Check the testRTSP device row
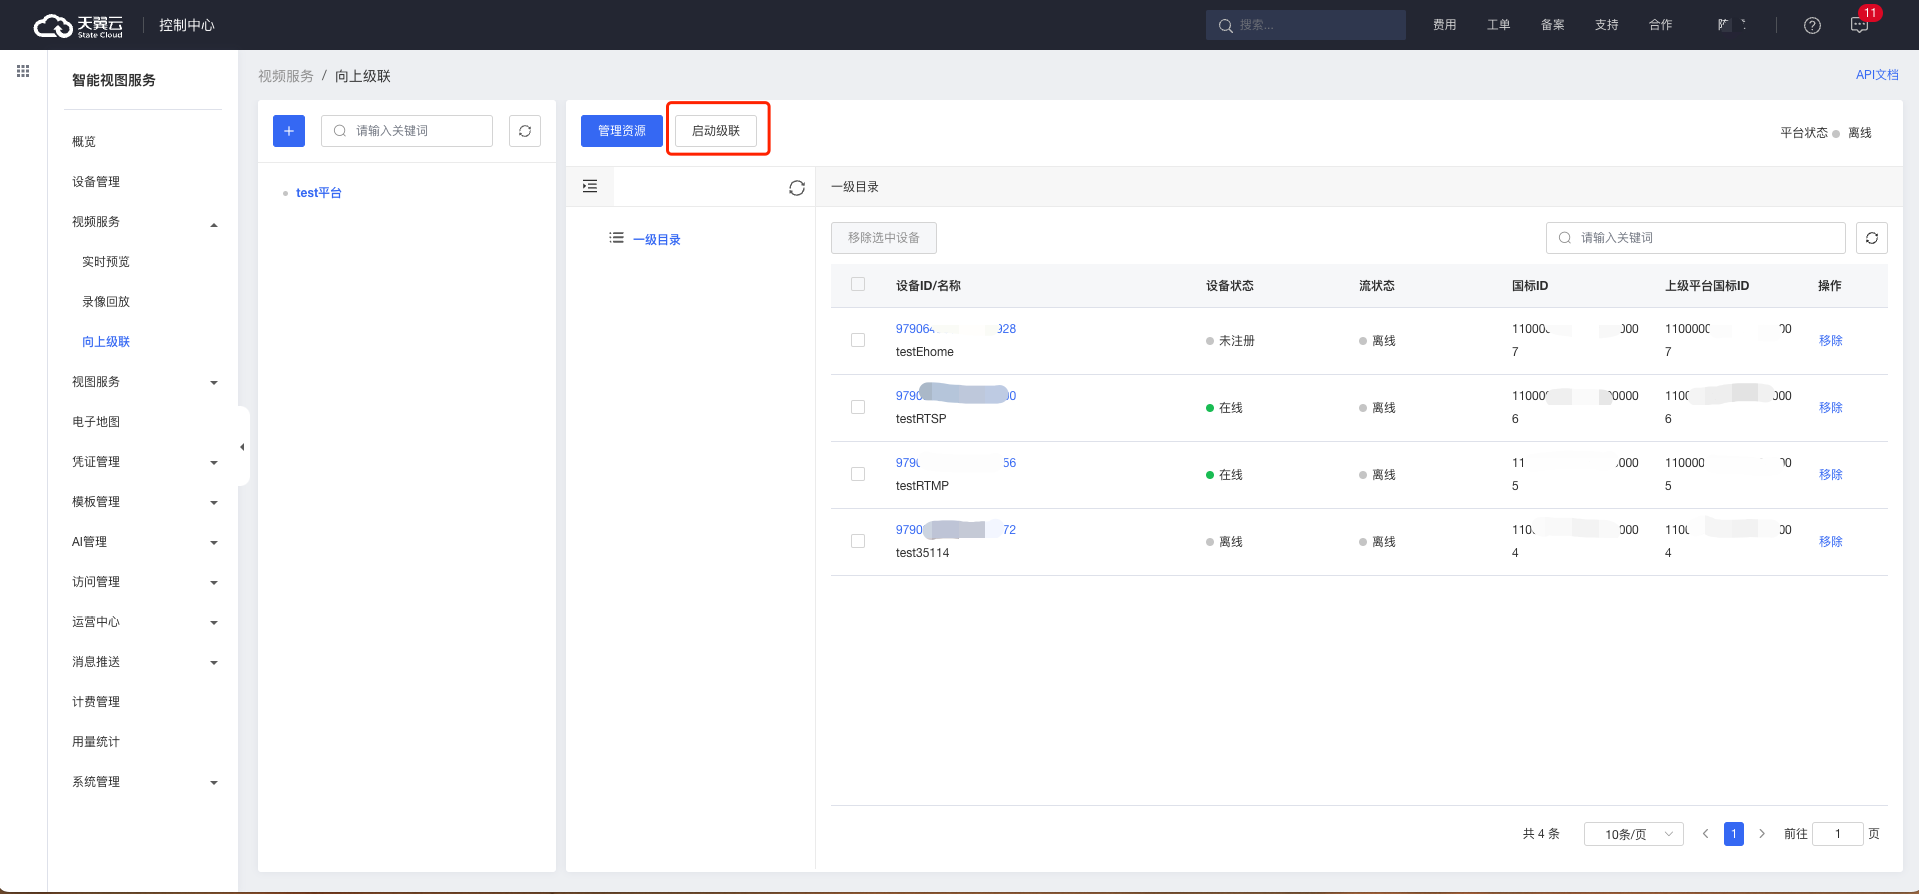Screen dimensions: 1919x894 point(858,407)
